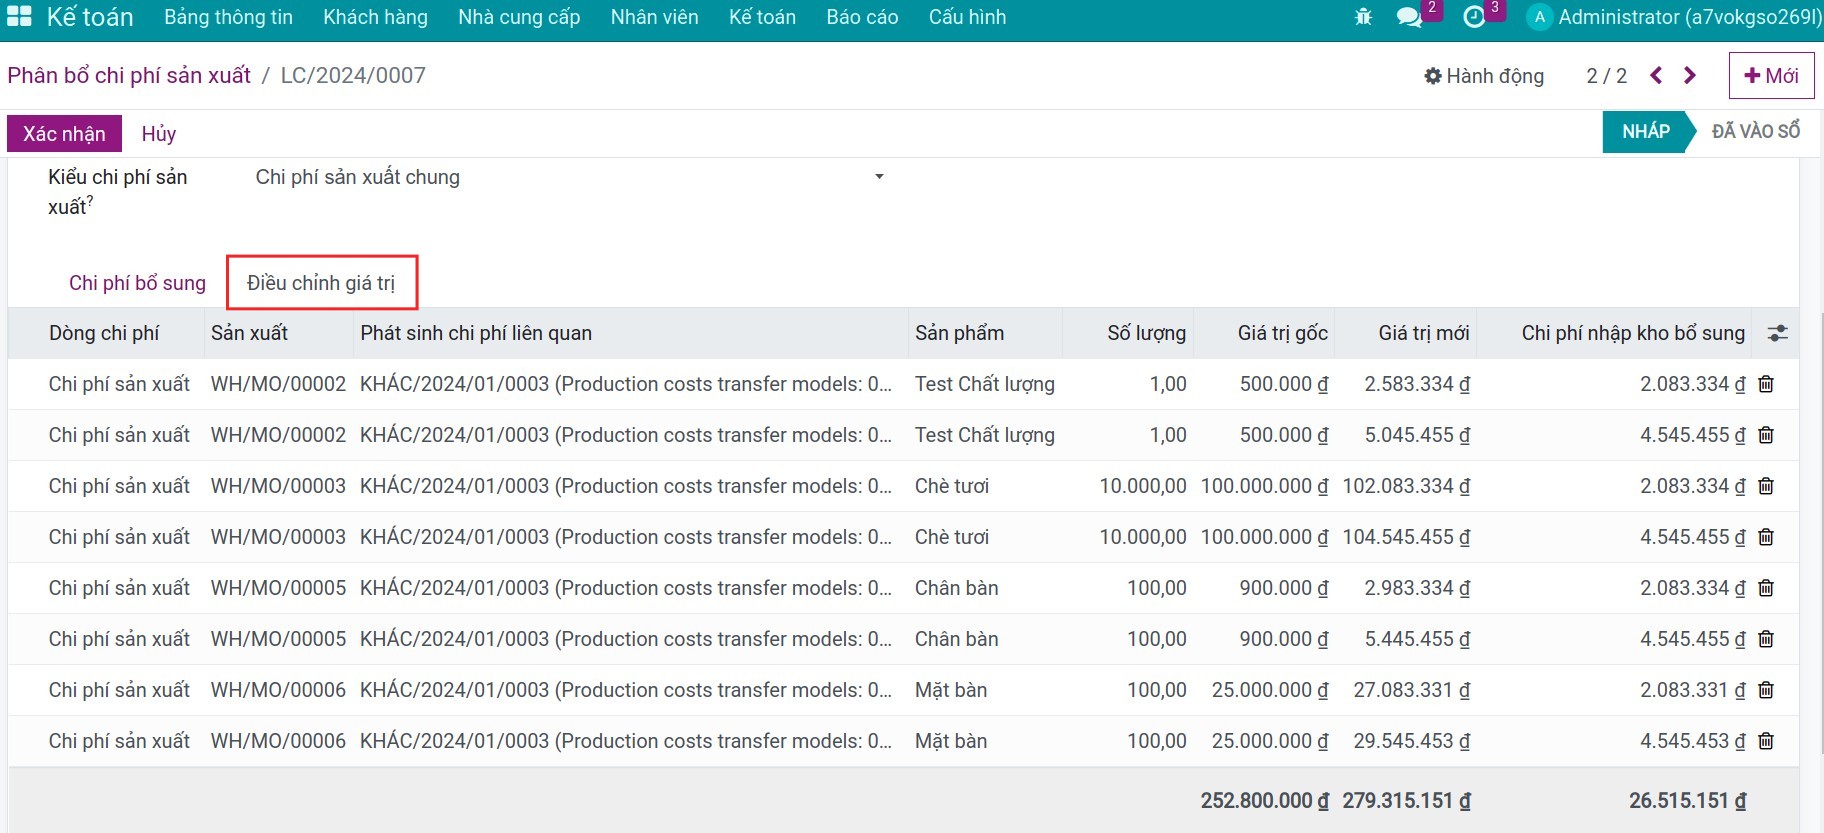Open the debug bug icon menu
Screen dimensions: 1824x833
[1363, 17]
